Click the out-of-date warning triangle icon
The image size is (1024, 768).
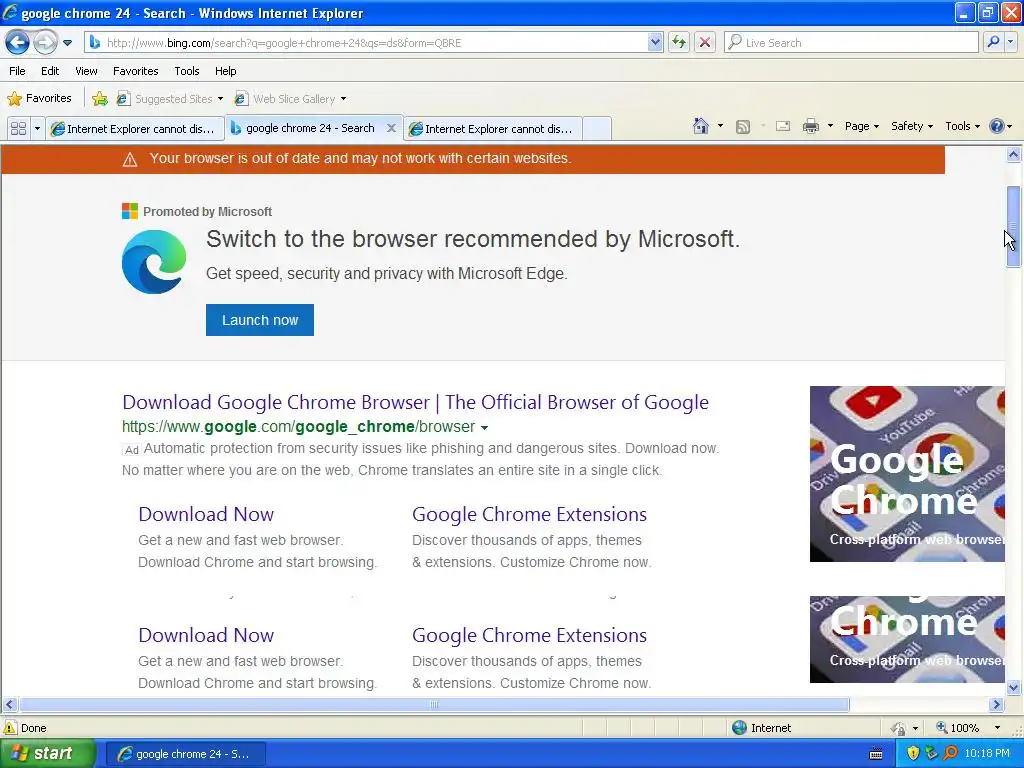point(130,159)
